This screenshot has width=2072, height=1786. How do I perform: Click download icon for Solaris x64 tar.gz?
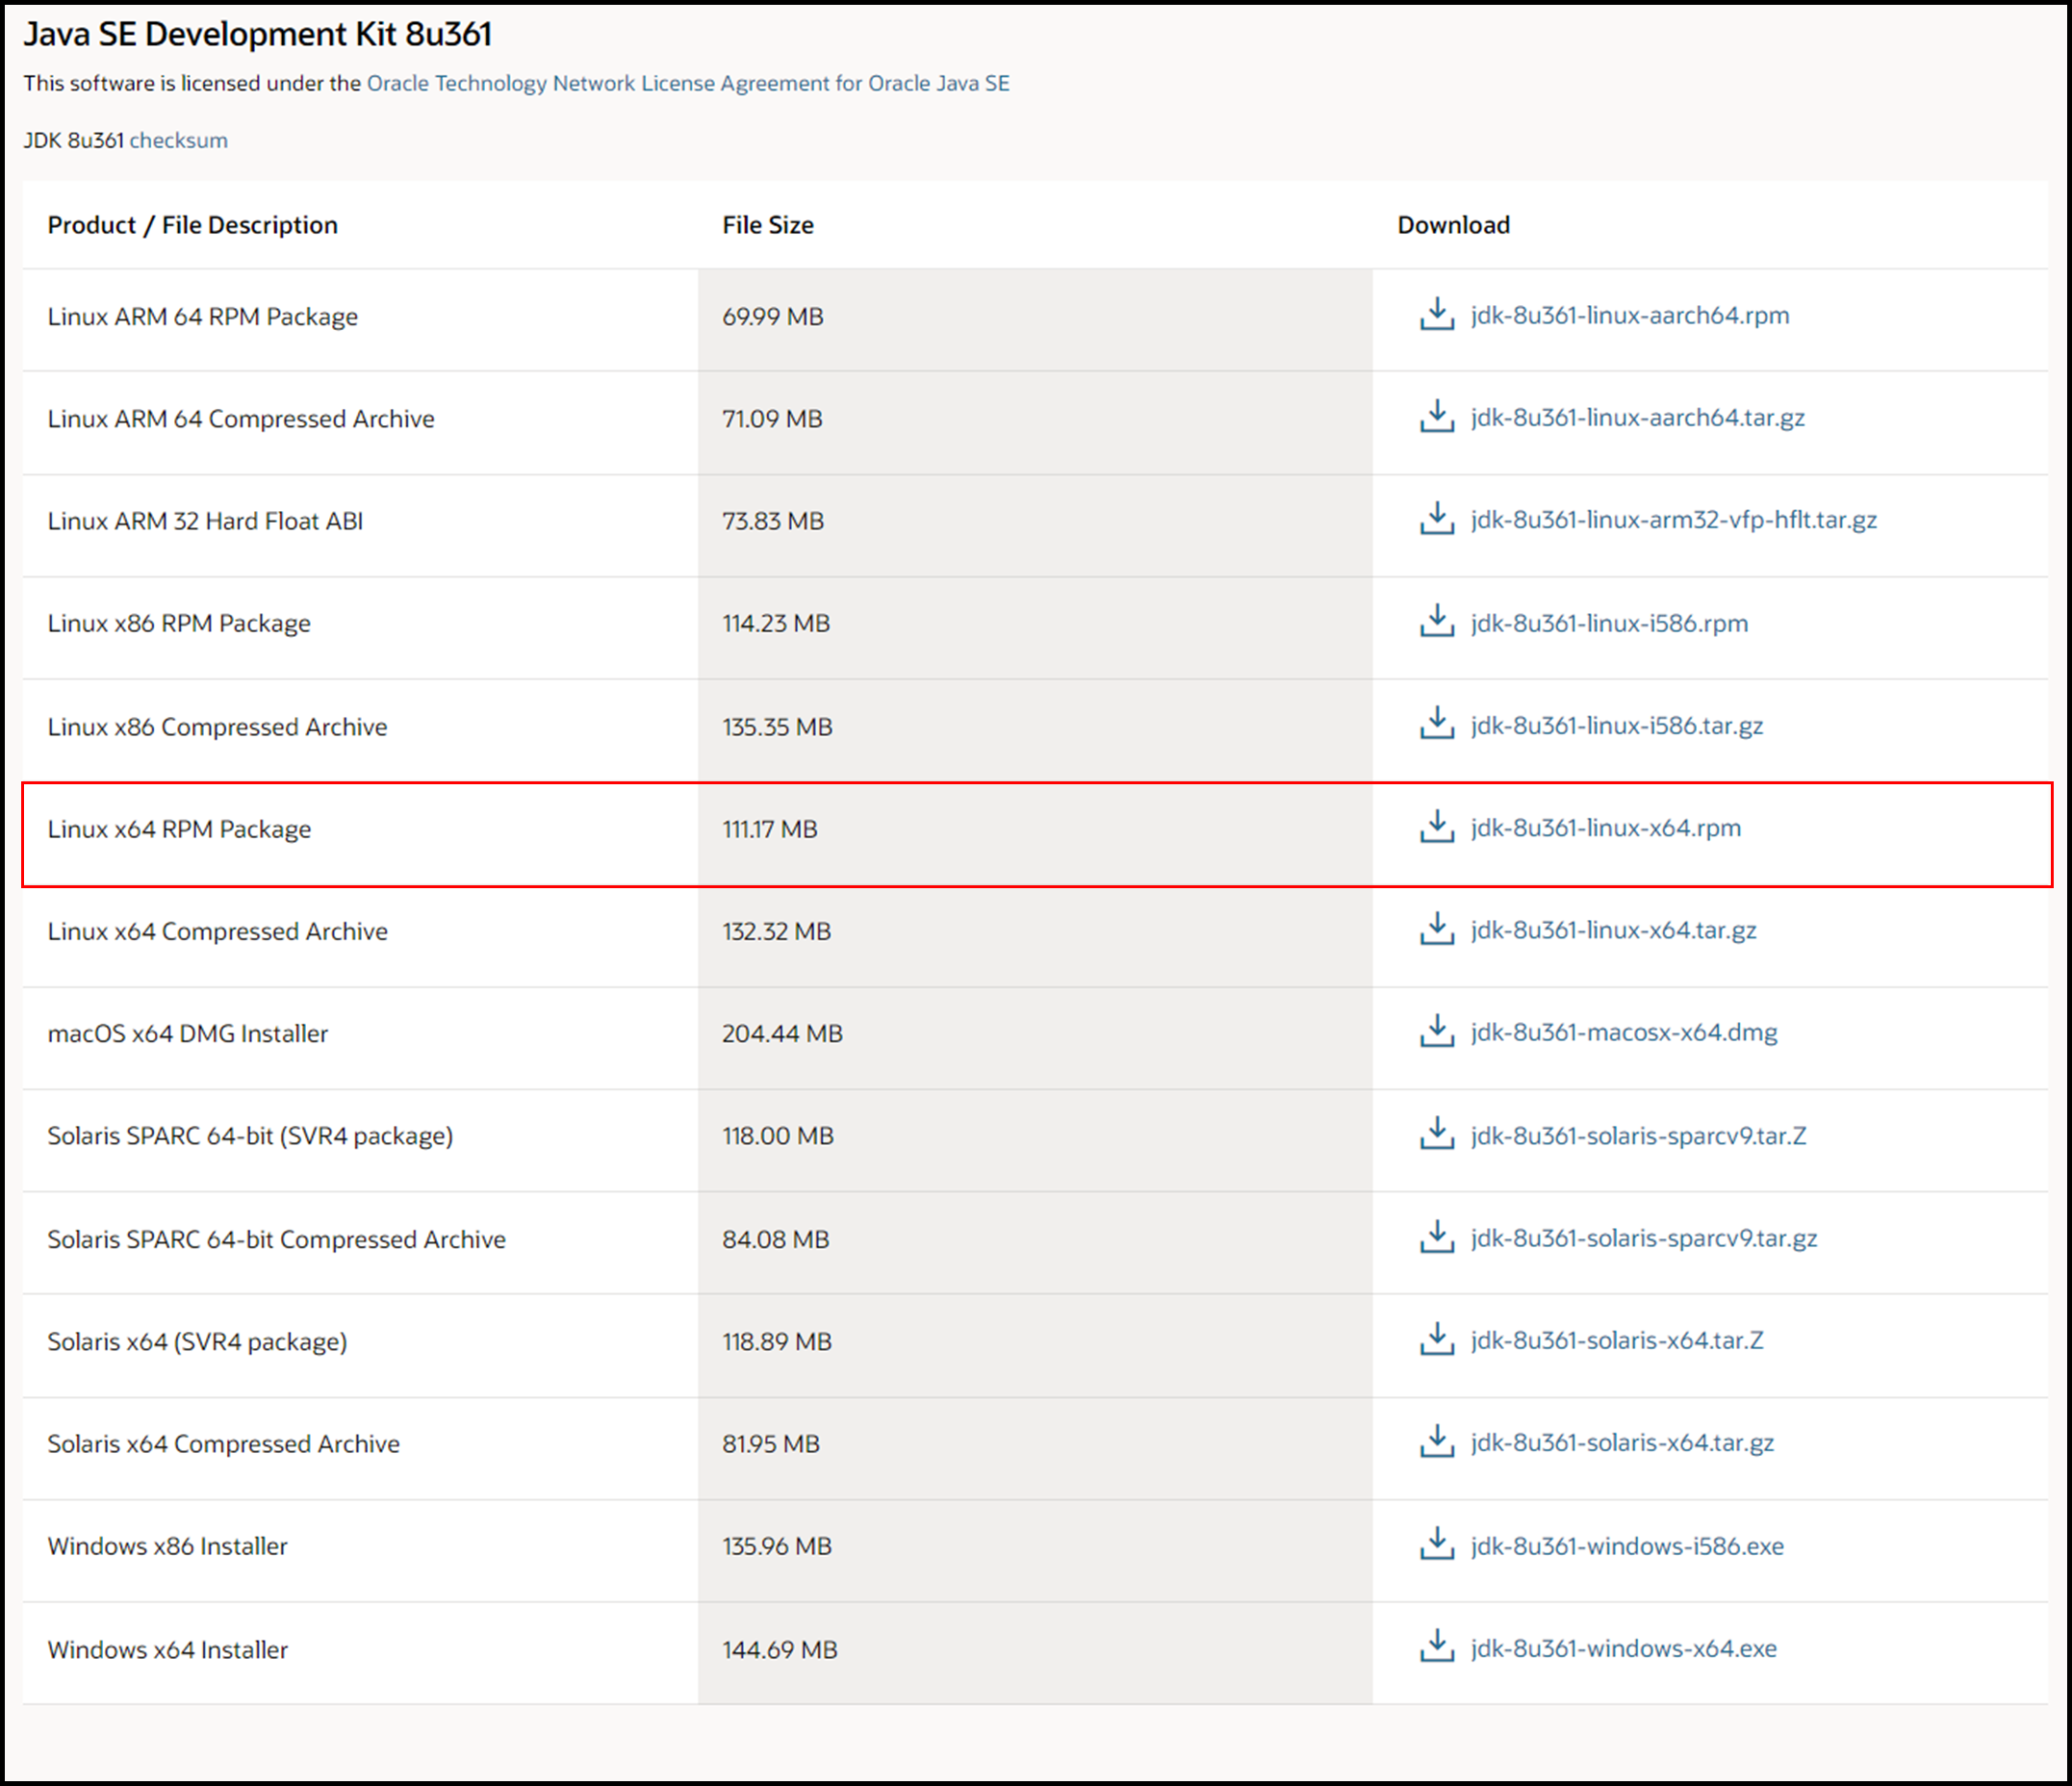click(x=1437, y=1442)
